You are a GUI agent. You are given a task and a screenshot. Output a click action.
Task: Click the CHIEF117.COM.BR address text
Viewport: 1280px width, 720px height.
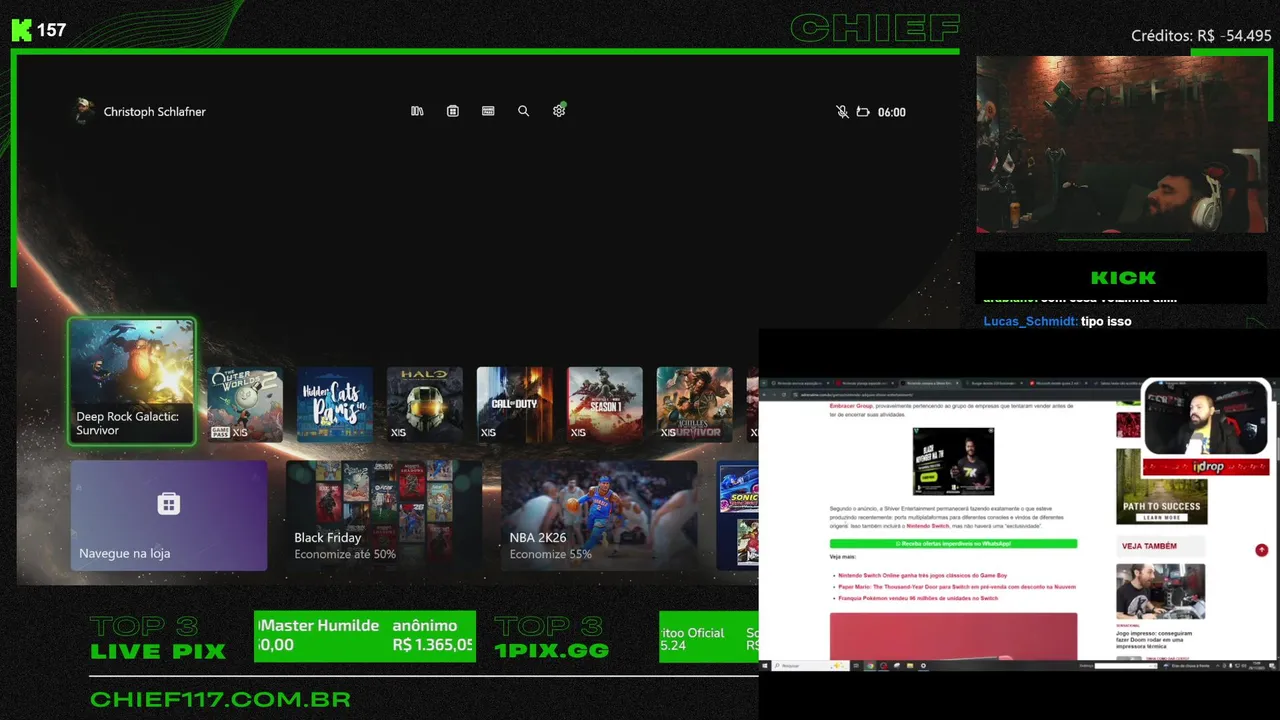coord(220,699)
